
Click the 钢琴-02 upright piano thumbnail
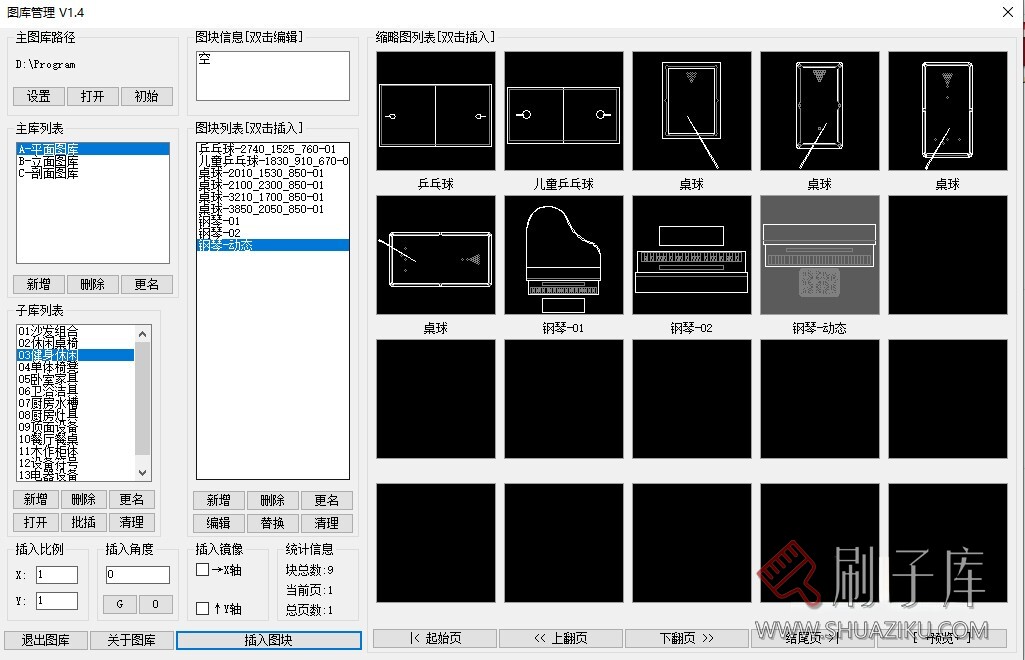coord(691,253)
